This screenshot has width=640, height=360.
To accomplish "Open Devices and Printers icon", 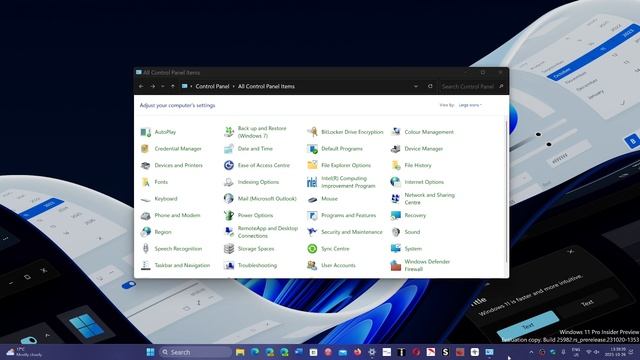I will coord(146,165).
